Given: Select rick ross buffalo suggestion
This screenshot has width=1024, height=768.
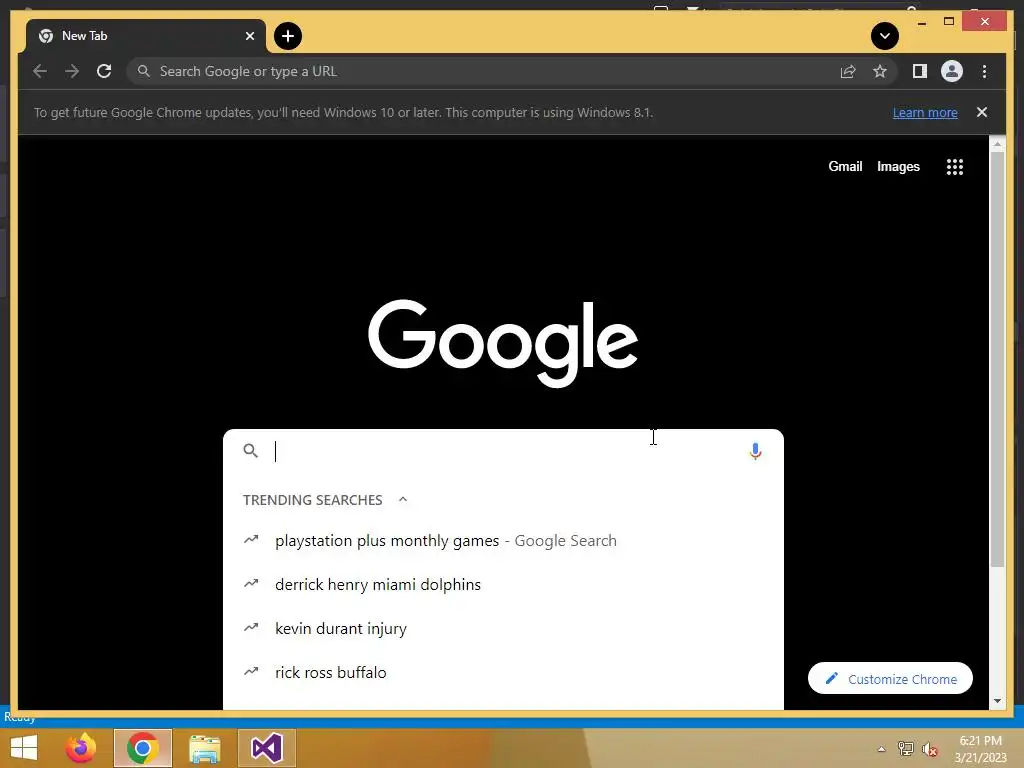Looking at the screenshot, I should coord(503,672).
